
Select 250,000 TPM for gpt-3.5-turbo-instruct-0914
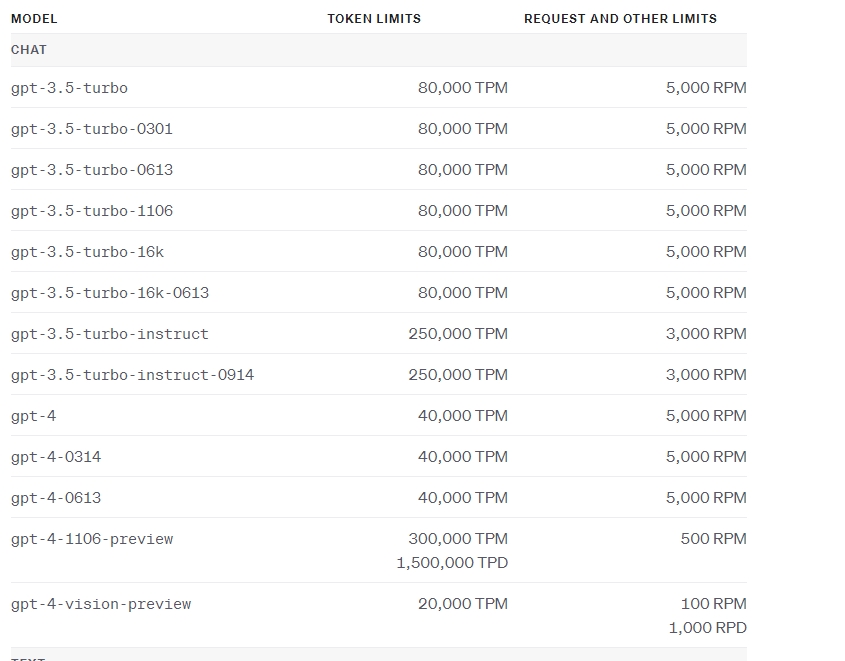coord(458,375)
